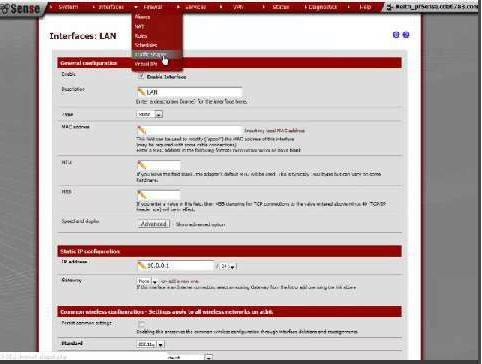Open the Services menu
Image resolution: width=482 pixels, height=364 pixels.
pyautogui.click(x=196, y=7)
